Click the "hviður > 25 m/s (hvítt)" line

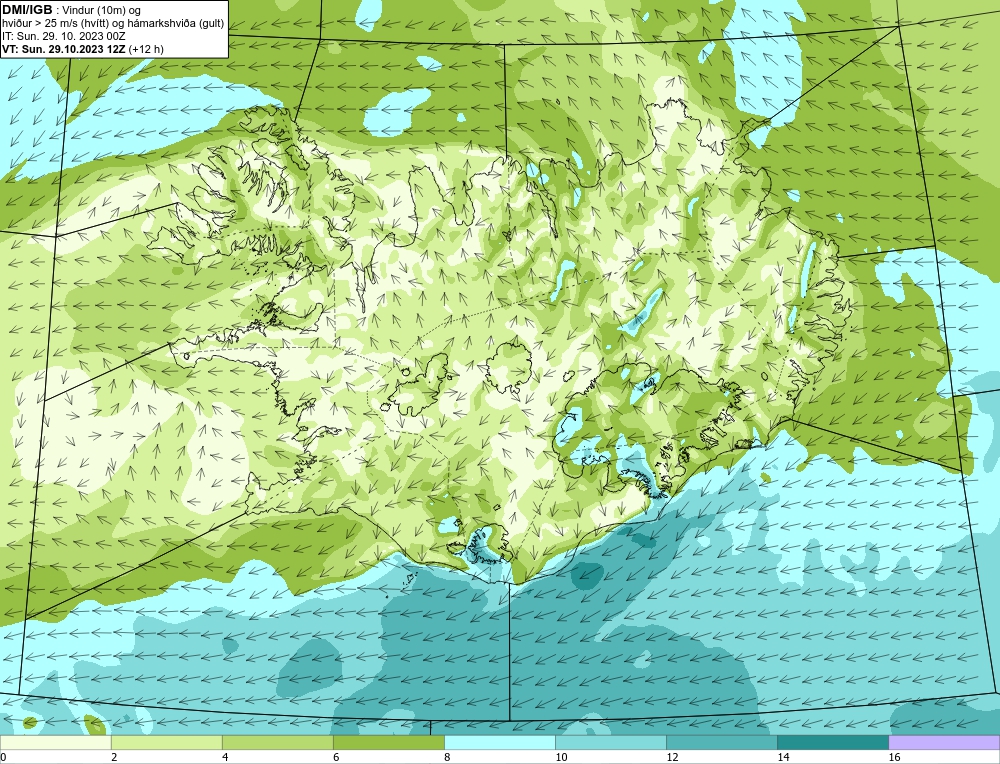point(54,24)
